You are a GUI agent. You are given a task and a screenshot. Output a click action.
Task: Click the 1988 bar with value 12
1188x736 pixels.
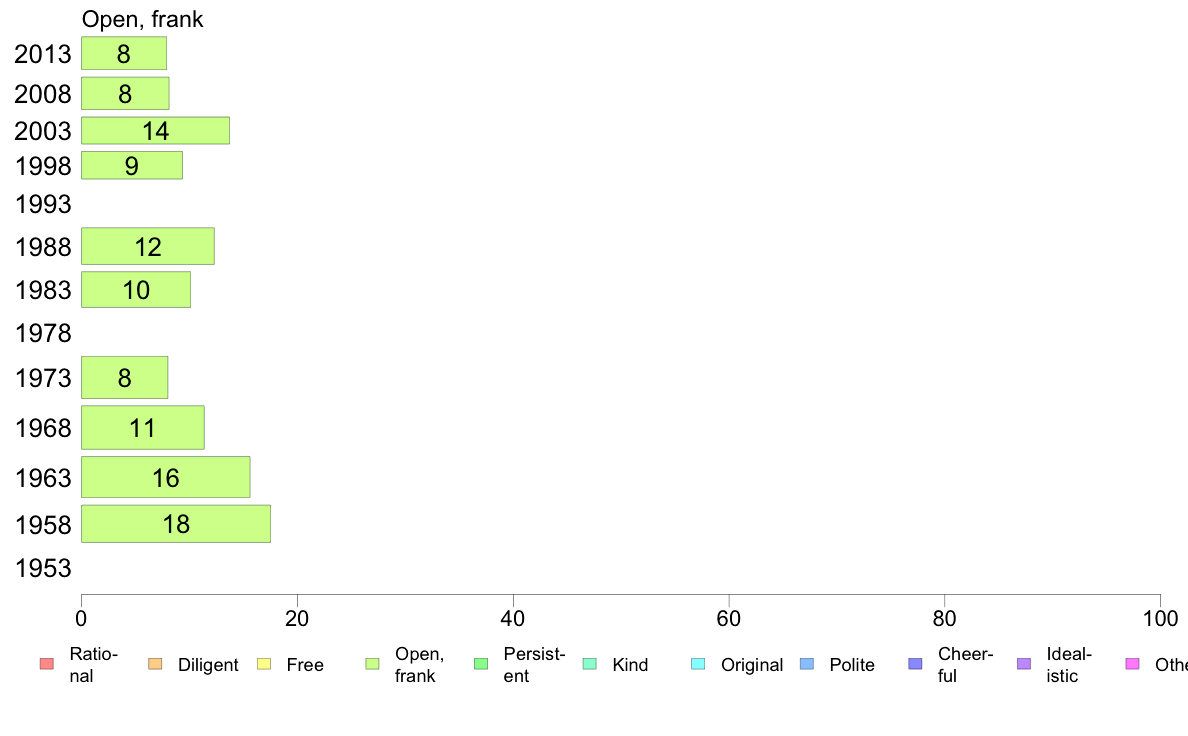click(x=148, y=246)
